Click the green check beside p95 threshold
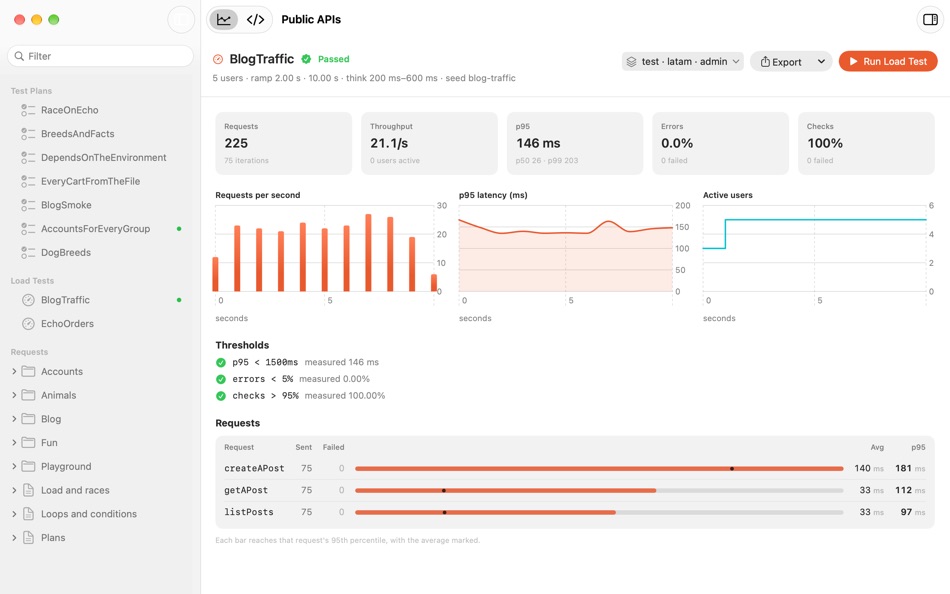The width and height of the screenshot is (950, 594). 221,362
